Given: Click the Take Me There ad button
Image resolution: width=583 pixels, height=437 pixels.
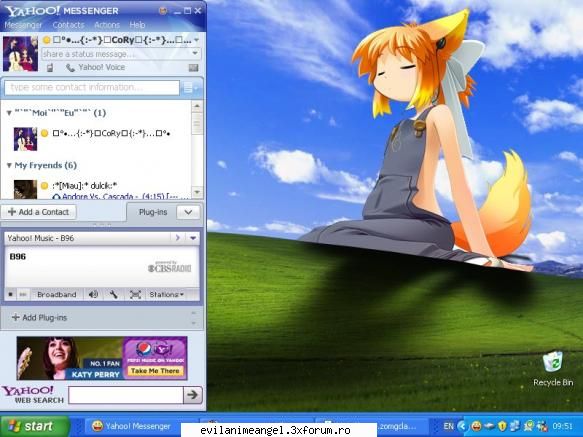Looking at the screenshot, I should pos(155,371).
